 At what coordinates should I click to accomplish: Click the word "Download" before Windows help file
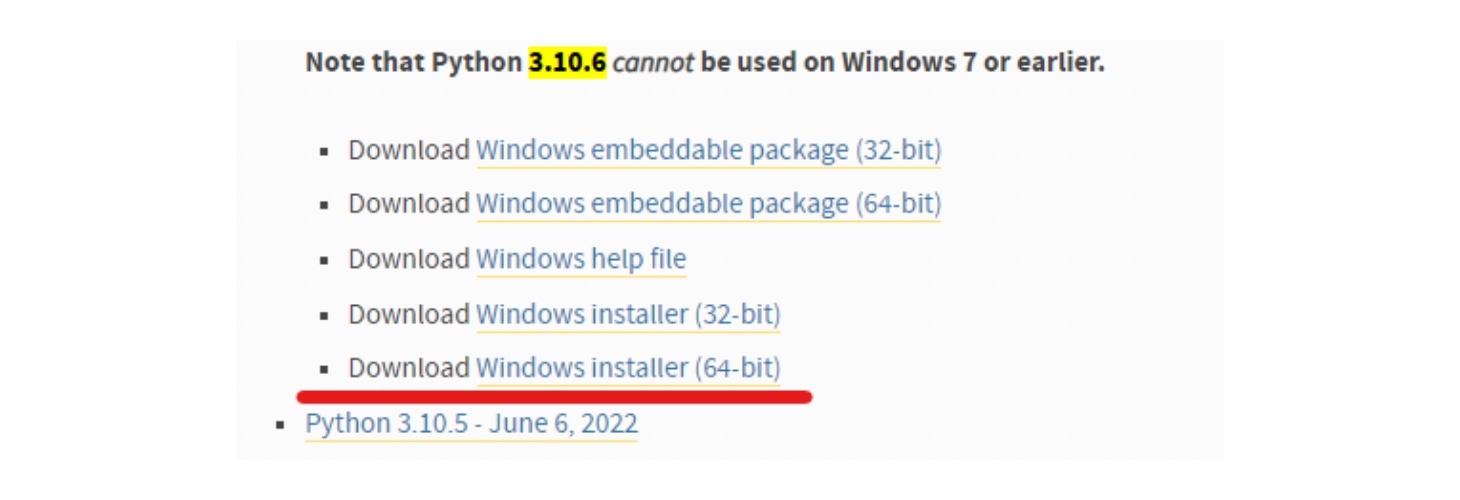409,260
